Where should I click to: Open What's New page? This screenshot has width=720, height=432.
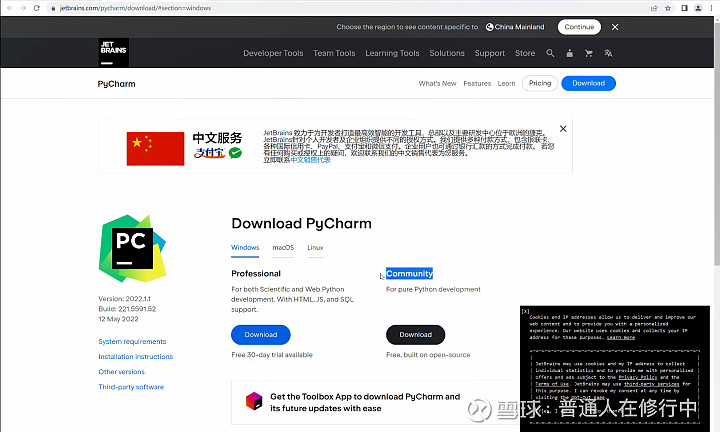437,84
